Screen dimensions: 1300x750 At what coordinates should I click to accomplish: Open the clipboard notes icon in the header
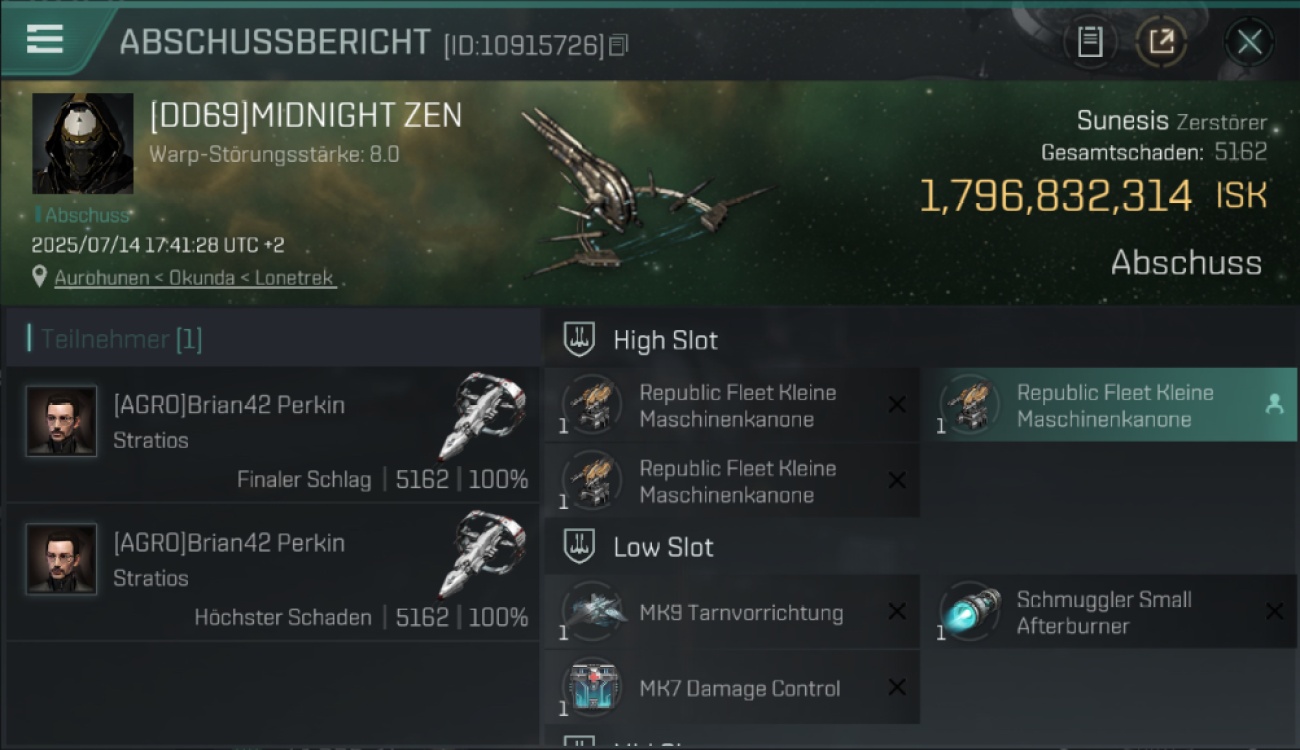click(1090, 41)
